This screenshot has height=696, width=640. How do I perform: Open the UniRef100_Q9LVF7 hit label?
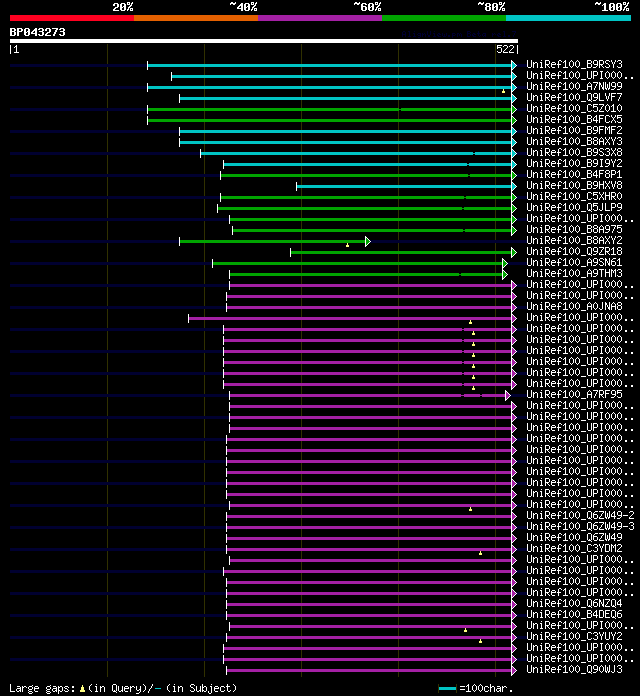click(x=574, y=97)
